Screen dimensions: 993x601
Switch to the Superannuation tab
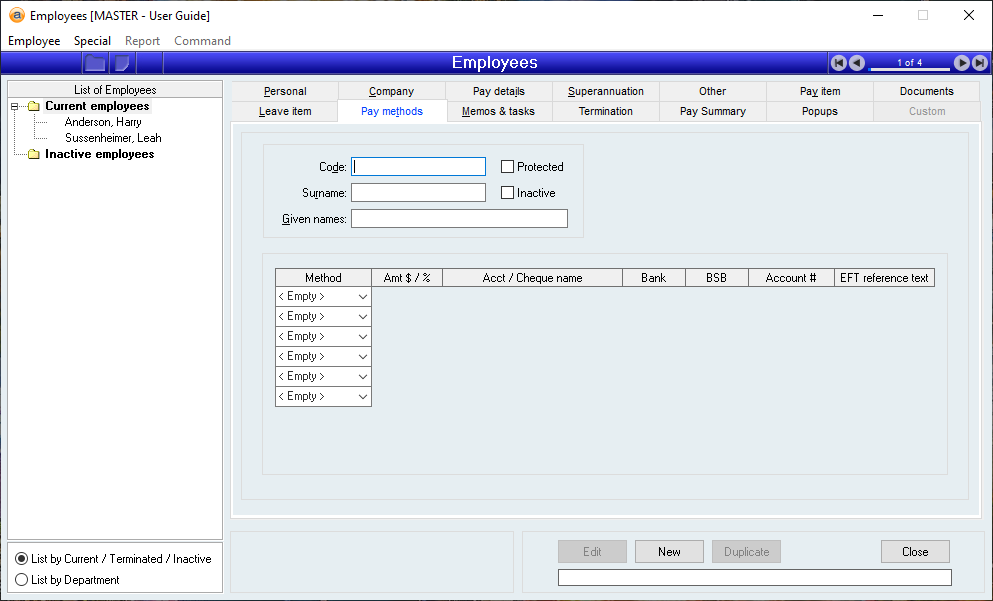(606, 91)
